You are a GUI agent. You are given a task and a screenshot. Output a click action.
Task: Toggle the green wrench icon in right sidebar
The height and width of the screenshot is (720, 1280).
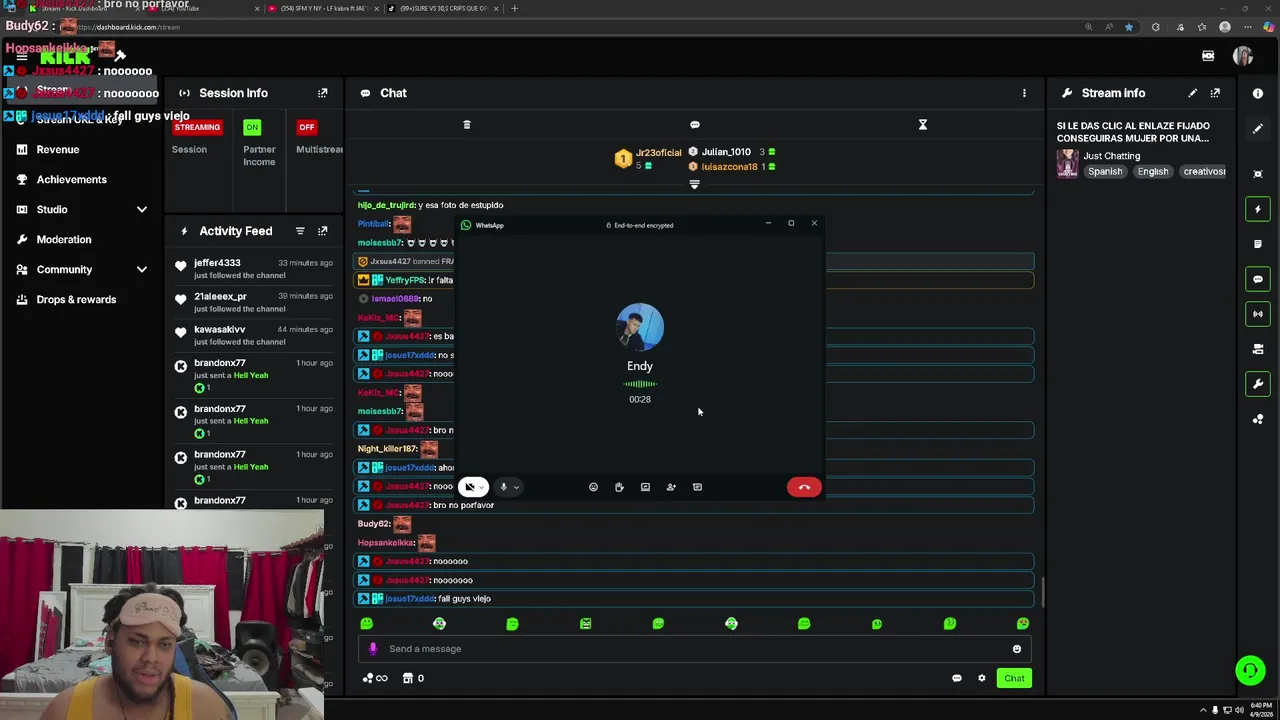pyautogui.click(x=1258, y=384)
